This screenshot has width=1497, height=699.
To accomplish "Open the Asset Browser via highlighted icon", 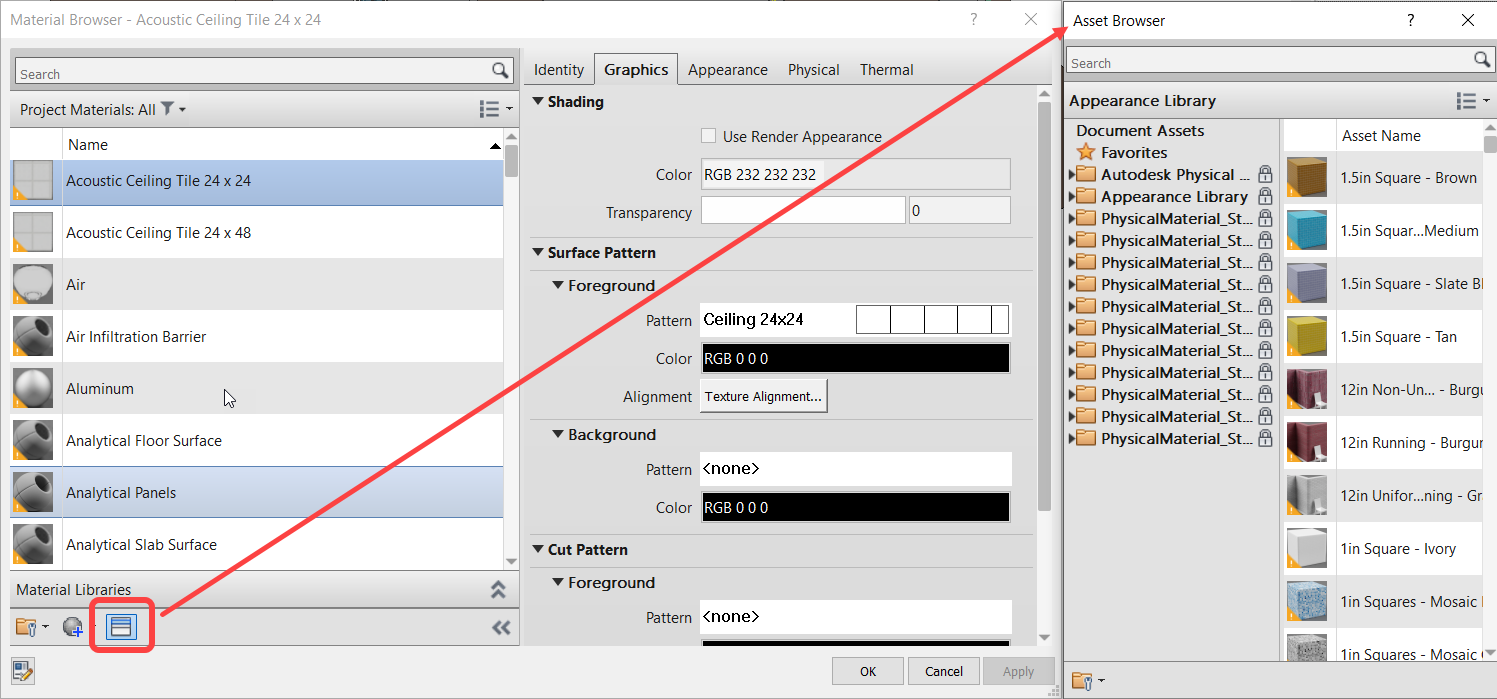I will pyautogui.click(x=122, y=626).
